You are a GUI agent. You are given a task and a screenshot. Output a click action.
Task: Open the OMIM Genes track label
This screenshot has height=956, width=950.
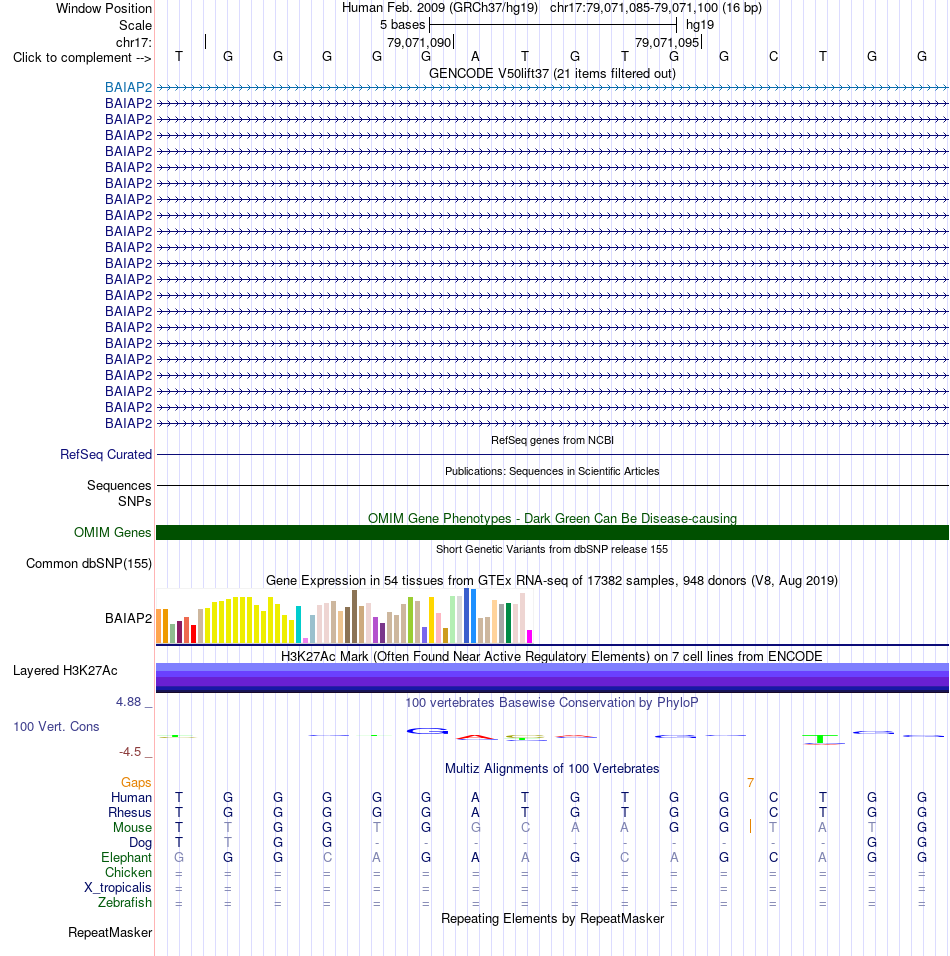112,532
